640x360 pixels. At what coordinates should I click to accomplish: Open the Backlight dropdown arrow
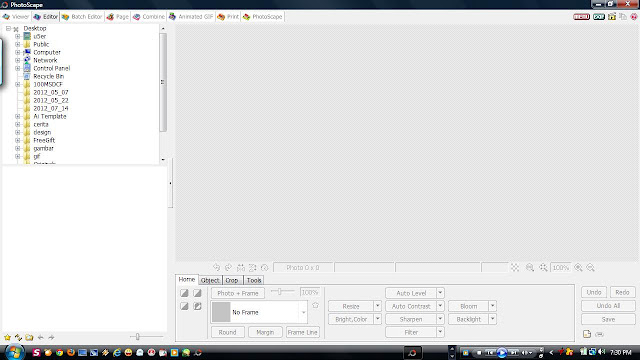pyautogui.click(x=493, y=319)
